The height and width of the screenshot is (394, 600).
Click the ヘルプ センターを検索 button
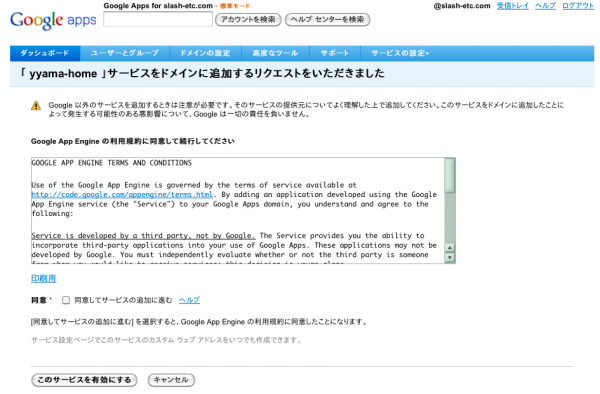[328, 20]
